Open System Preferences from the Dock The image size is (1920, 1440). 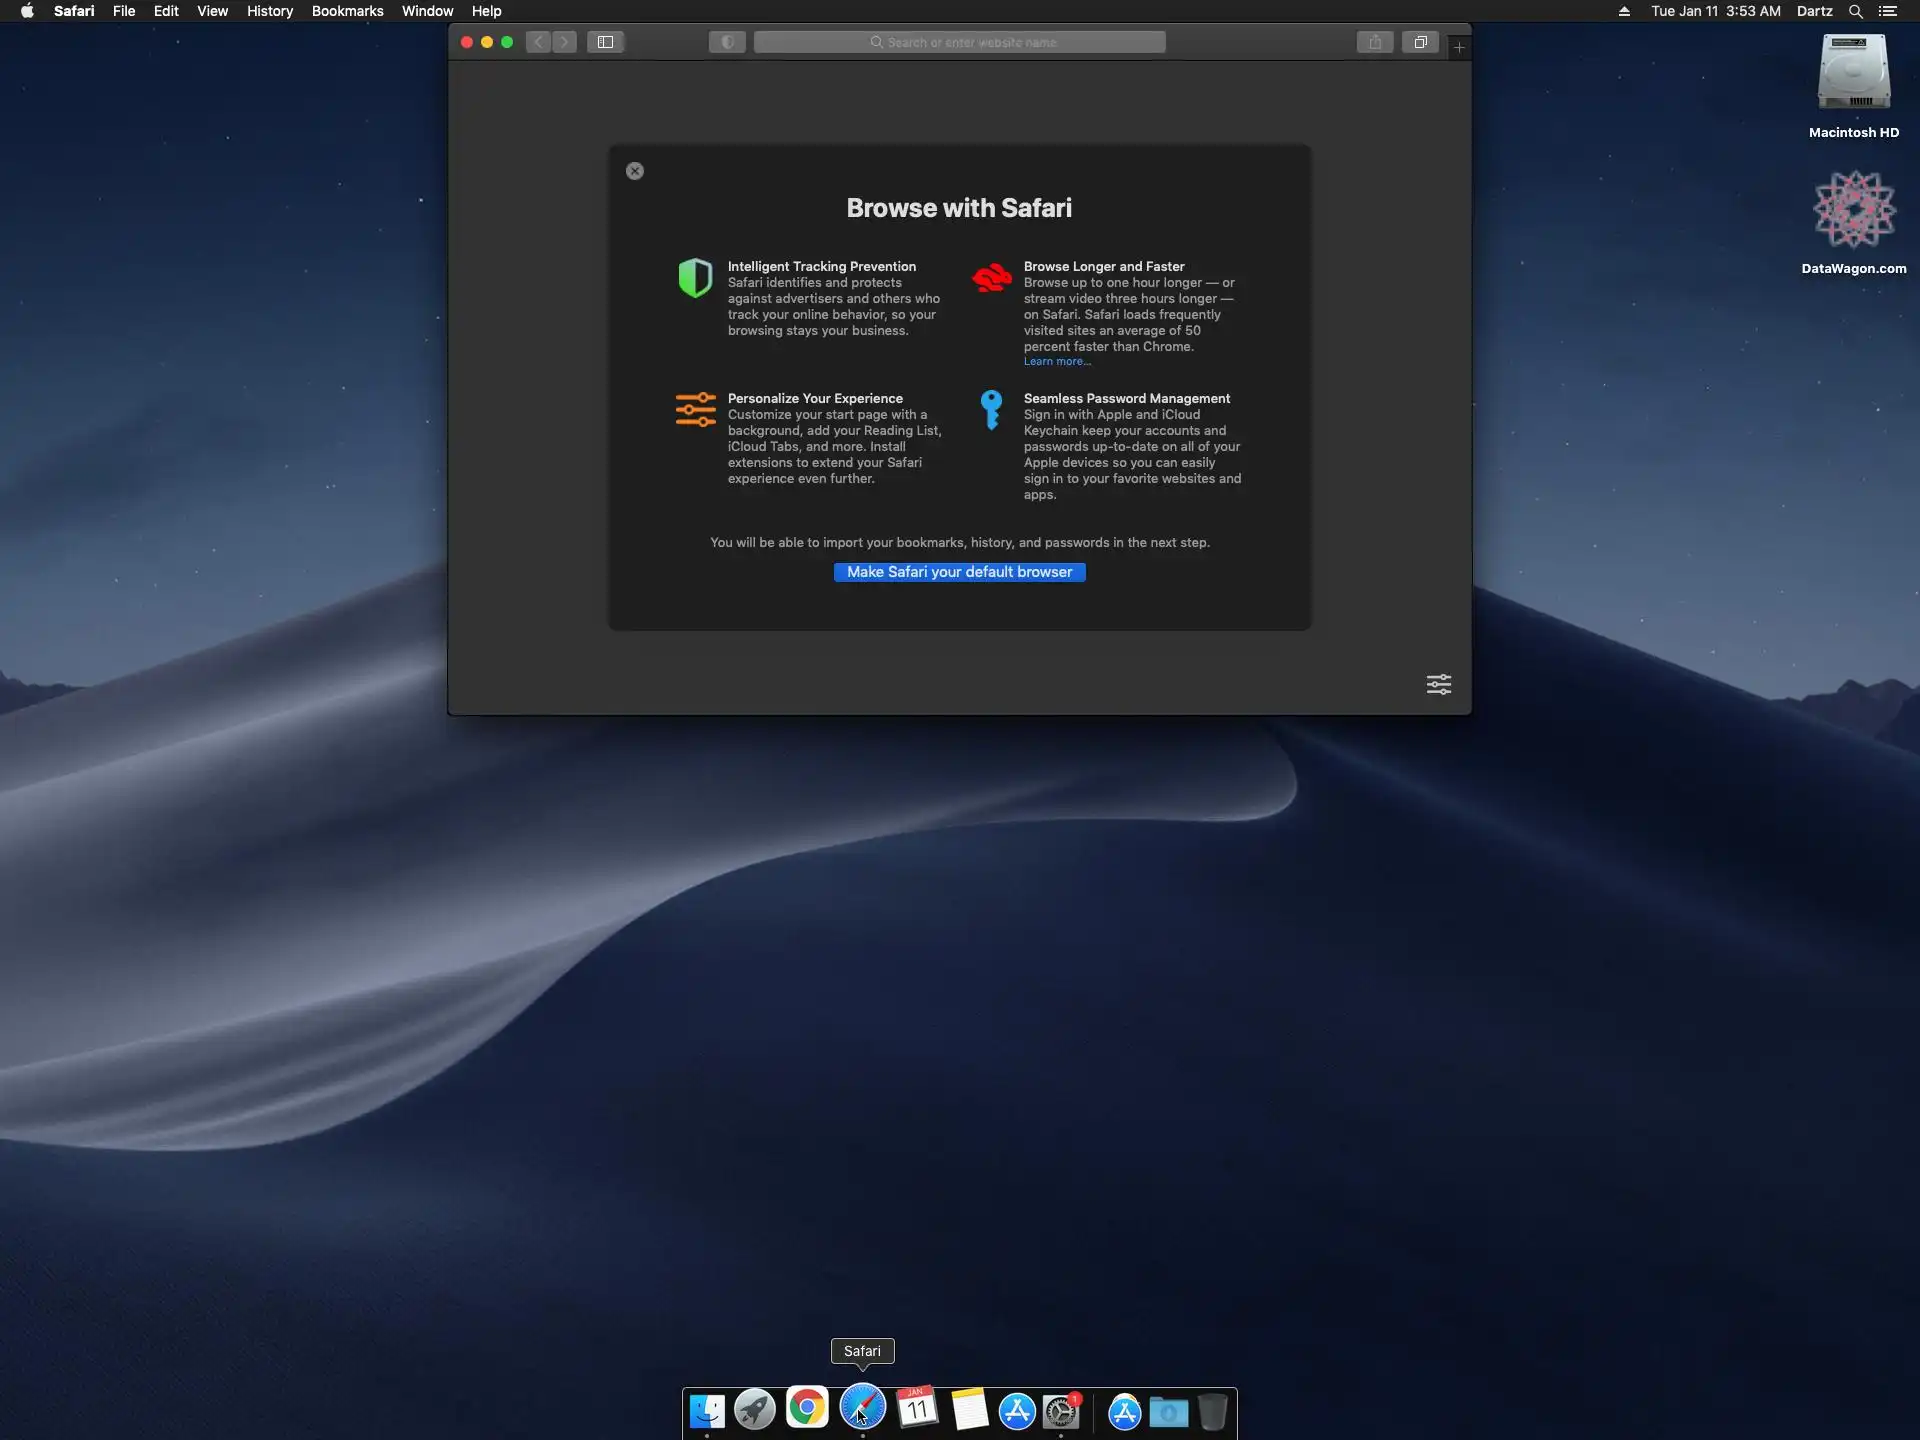tap(1061, 1411)
